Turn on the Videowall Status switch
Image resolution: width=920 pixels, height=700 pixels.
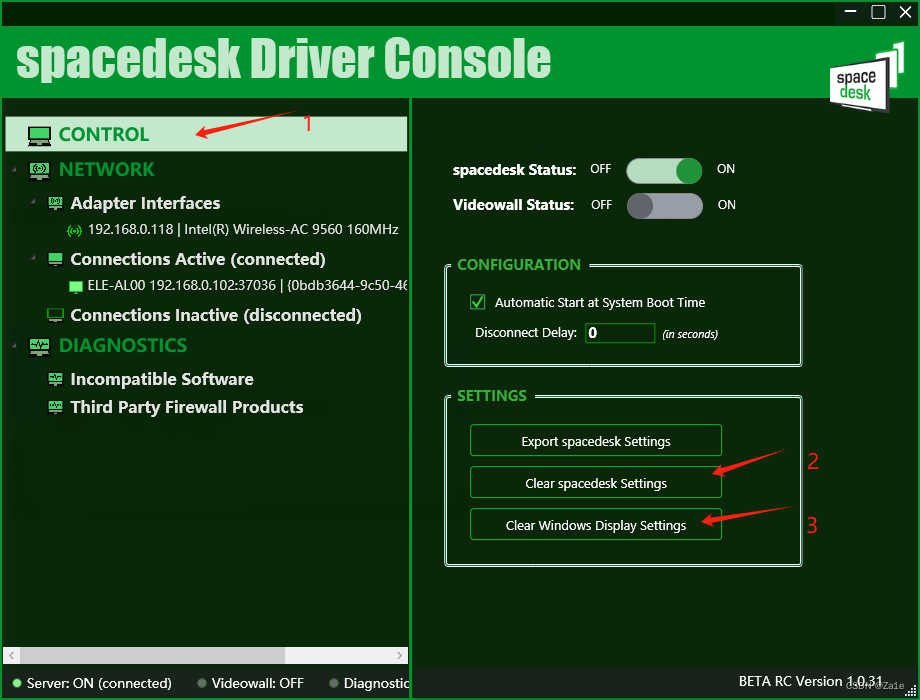664,206
